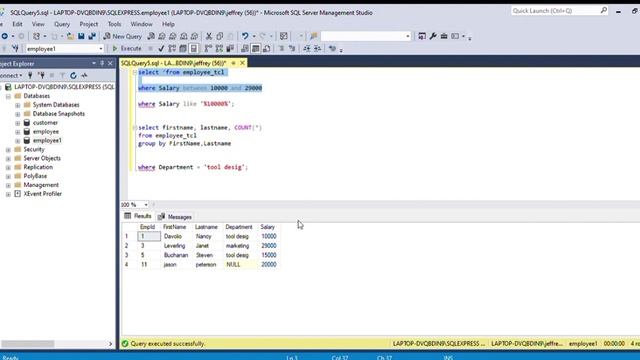Select the XEvent Profiler tree item
This screenshot has width=640, height=360.
[42, 194]
